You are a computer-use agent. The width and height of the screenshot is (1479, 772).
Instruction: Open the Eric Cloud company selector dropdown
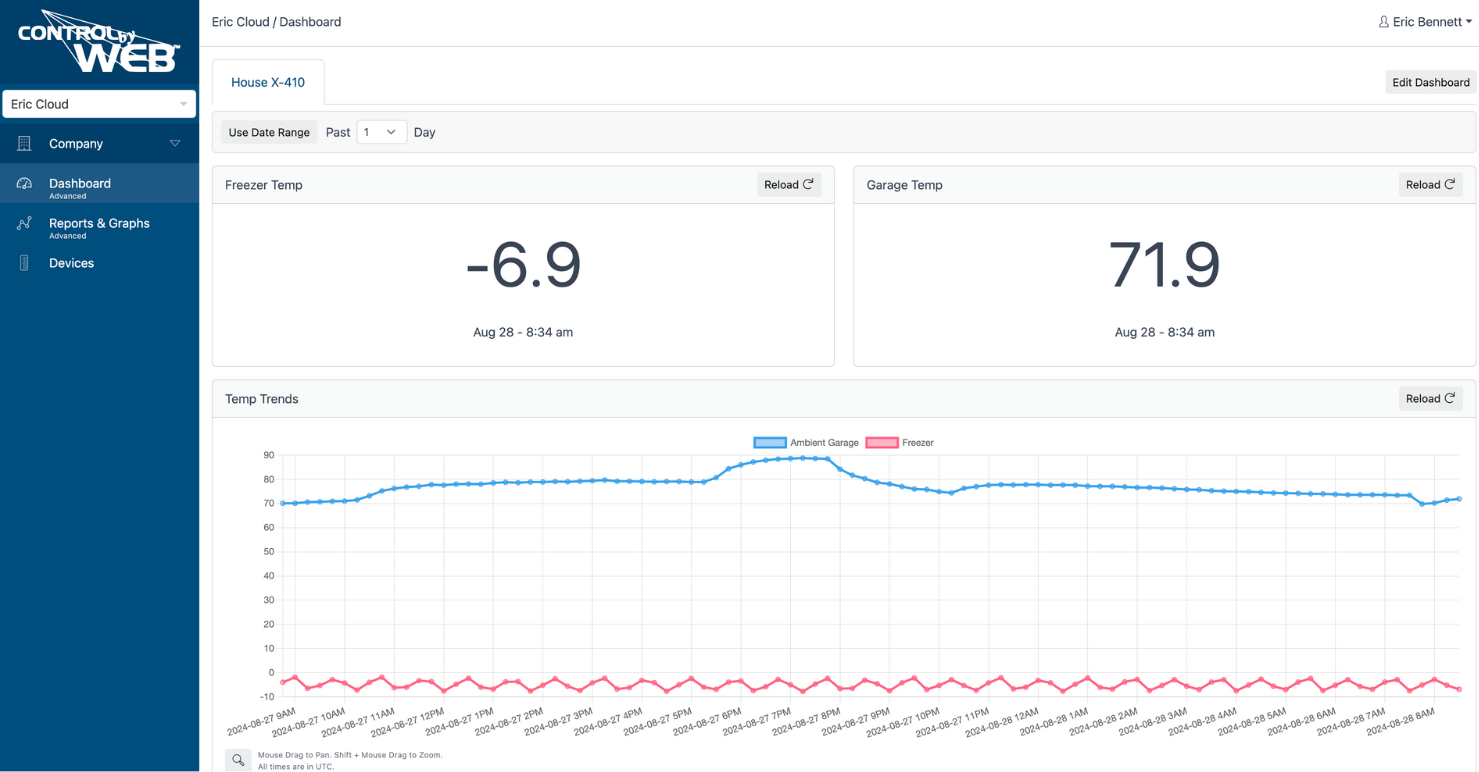(99, 103)
